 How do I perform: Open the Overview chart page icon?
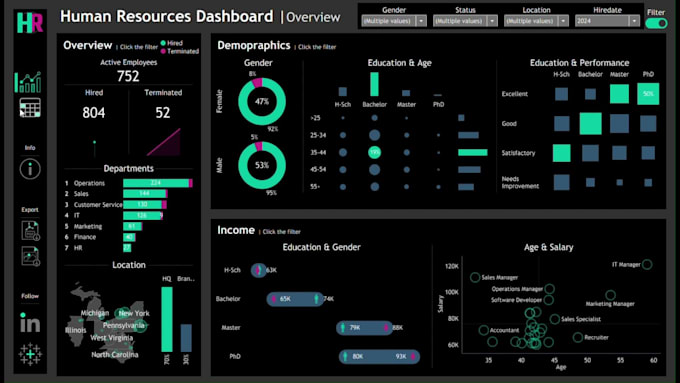click(x=28, y=82)
